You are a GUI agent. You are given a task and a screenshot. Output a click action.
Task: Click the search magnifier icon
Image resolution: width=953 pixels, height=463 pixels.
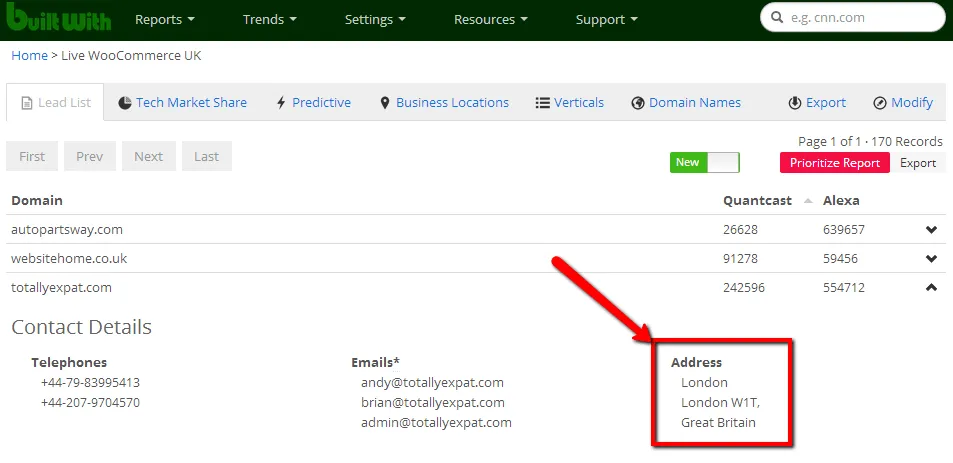776,18
